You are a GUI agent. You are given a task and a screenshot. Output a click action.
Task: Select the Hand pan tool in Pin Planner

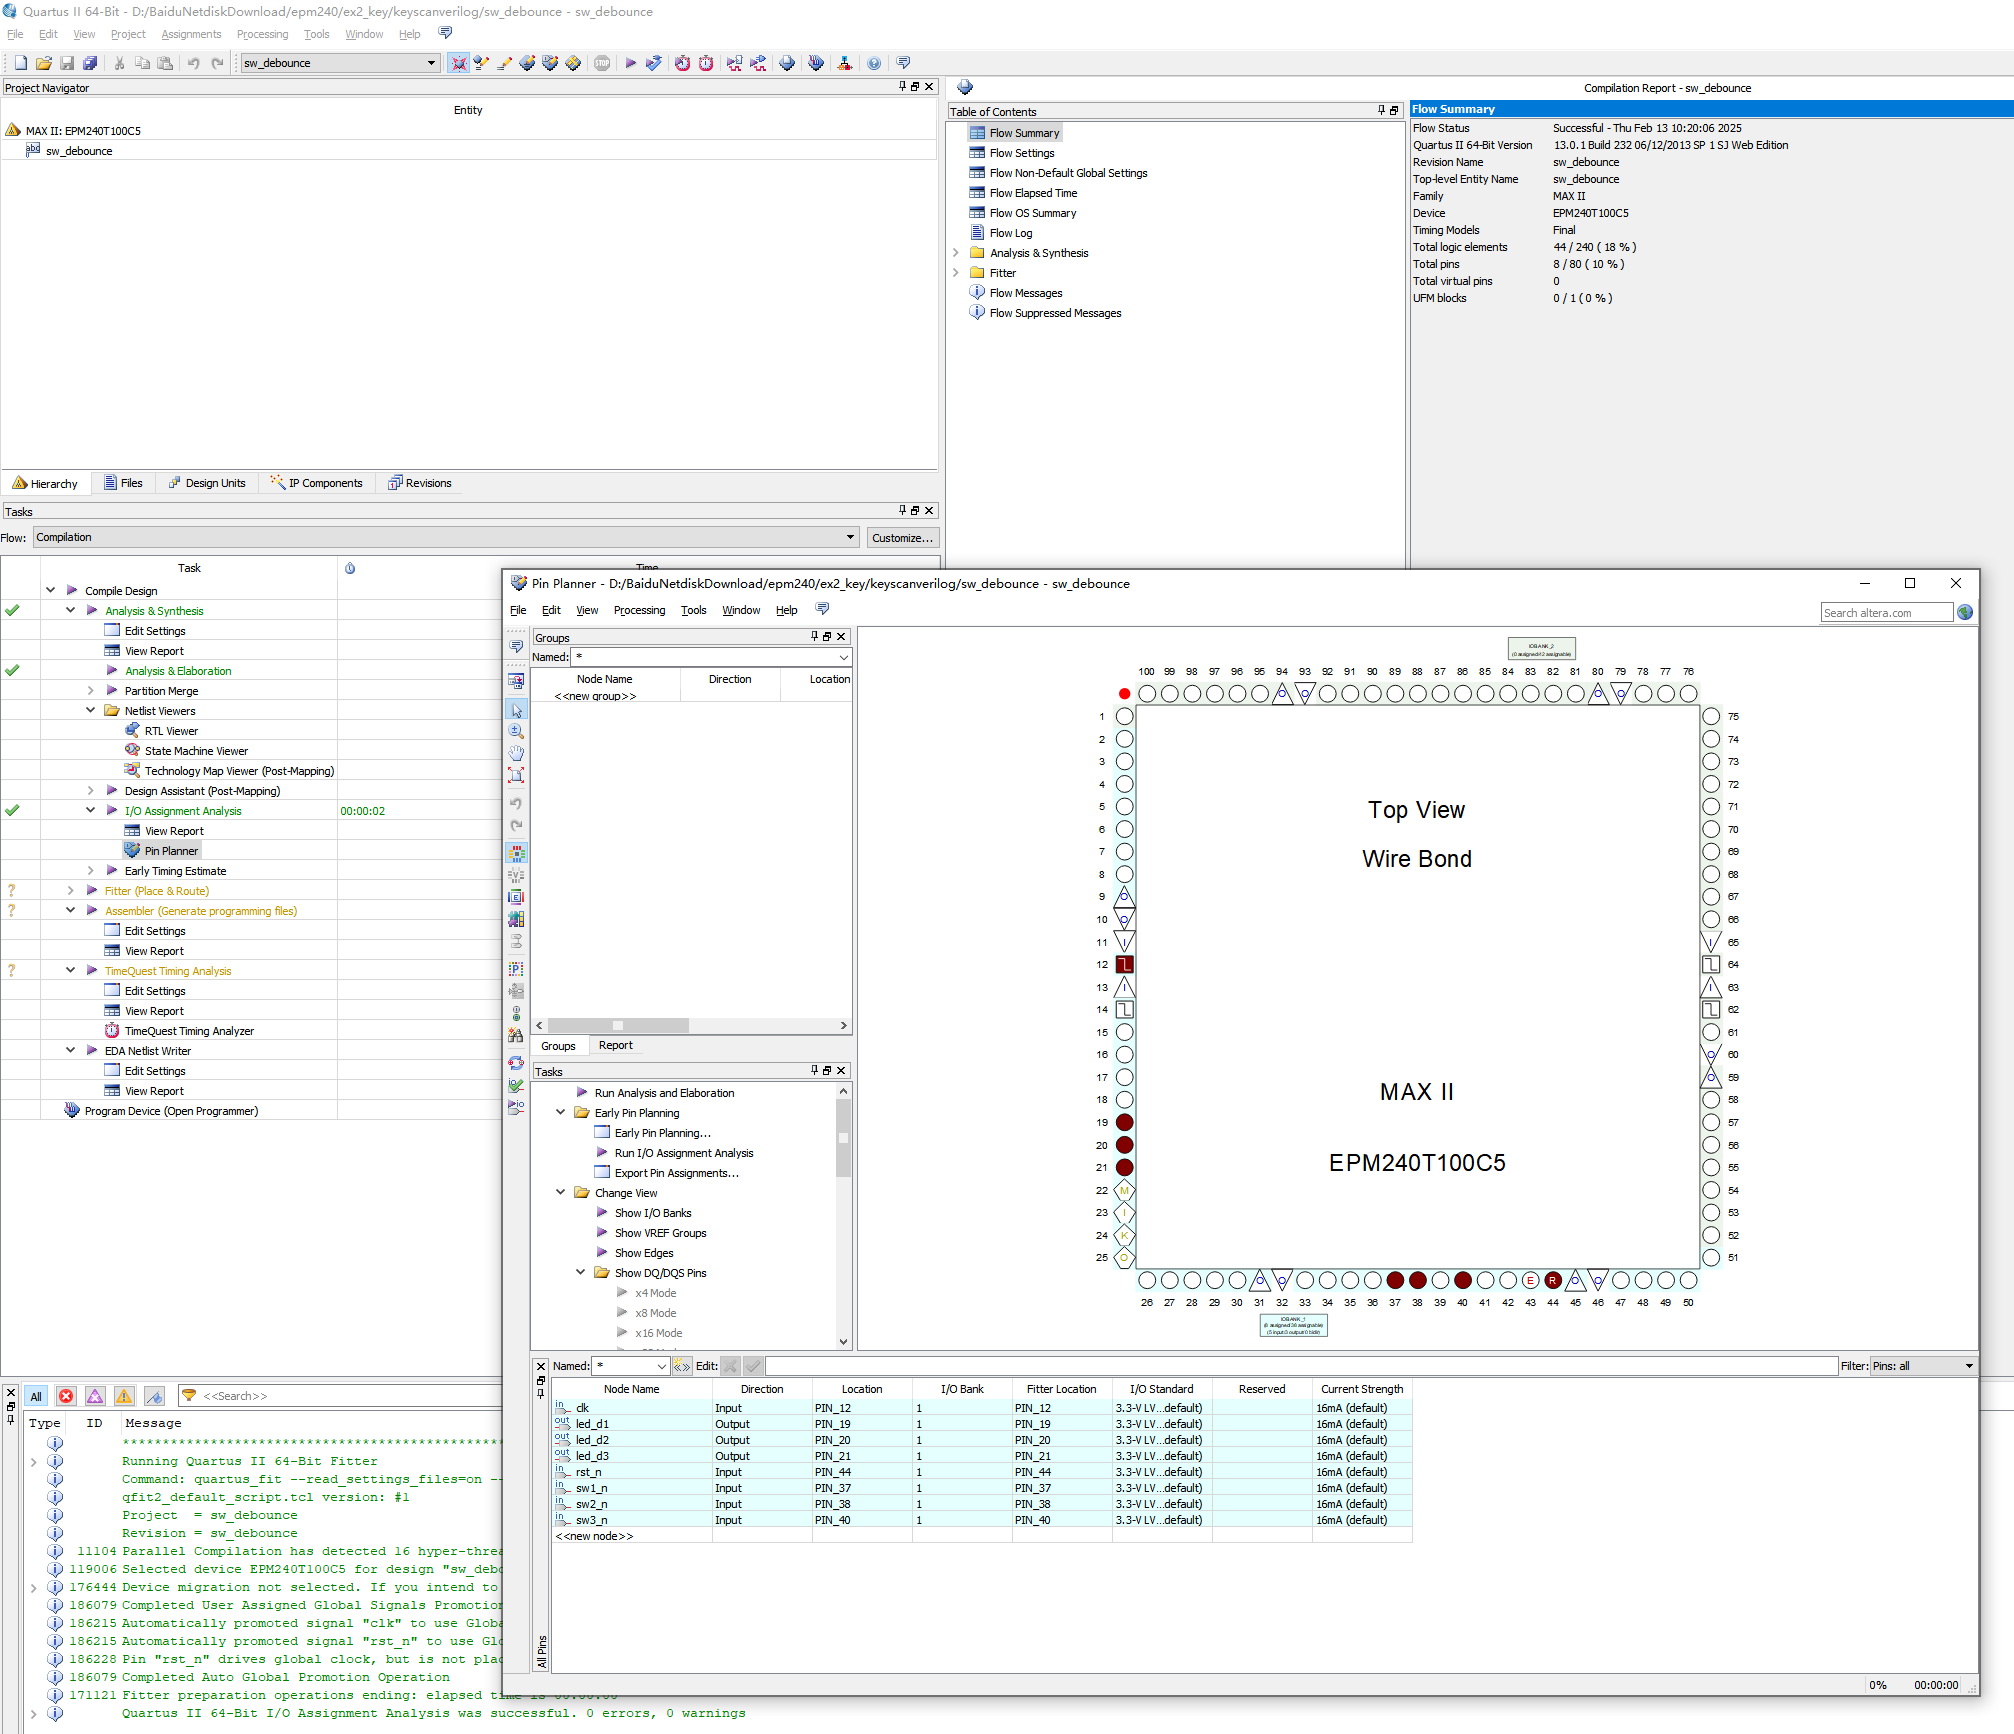[x=516, y=754]
